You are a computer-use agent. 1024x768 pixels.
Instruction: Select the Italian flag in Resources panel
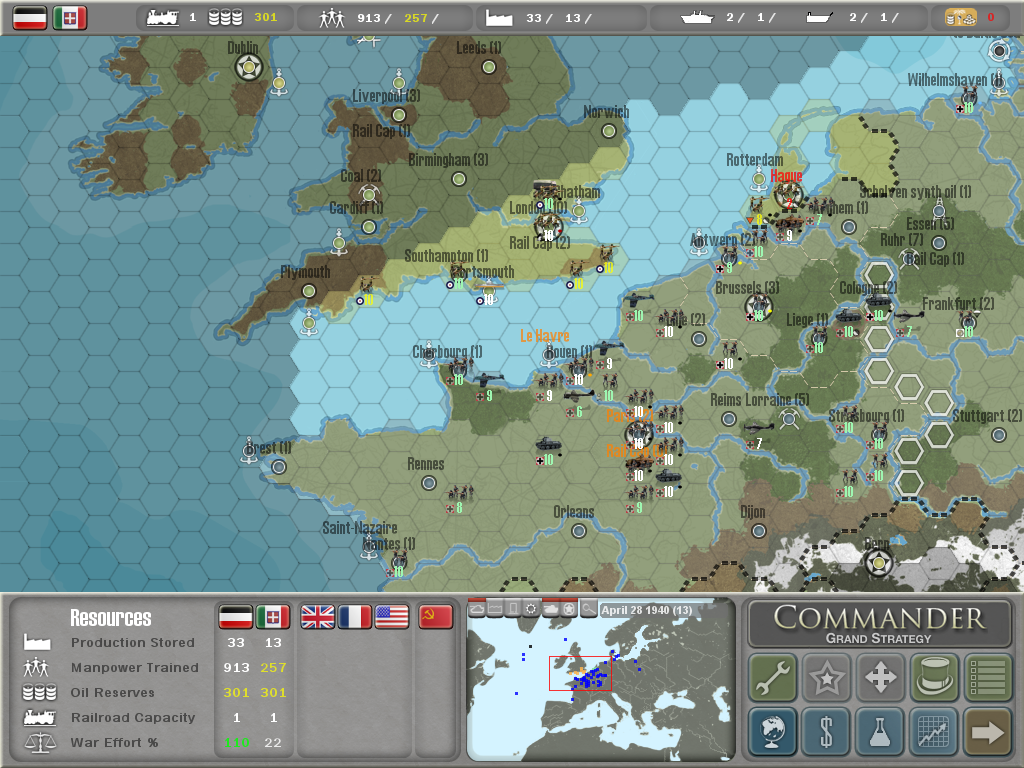coord(272,616)
